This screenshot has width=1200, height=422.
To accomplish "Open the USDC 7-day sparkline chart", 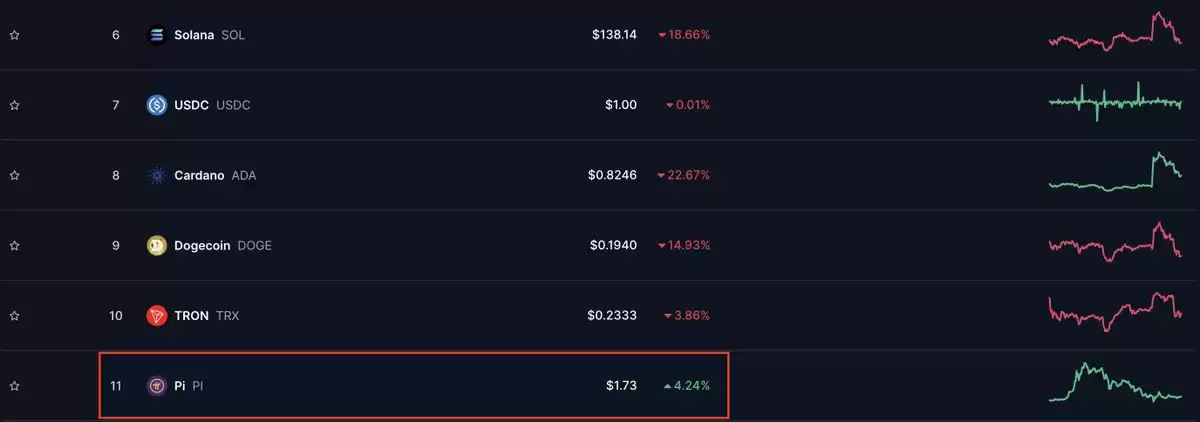I will click(1115, 101).
